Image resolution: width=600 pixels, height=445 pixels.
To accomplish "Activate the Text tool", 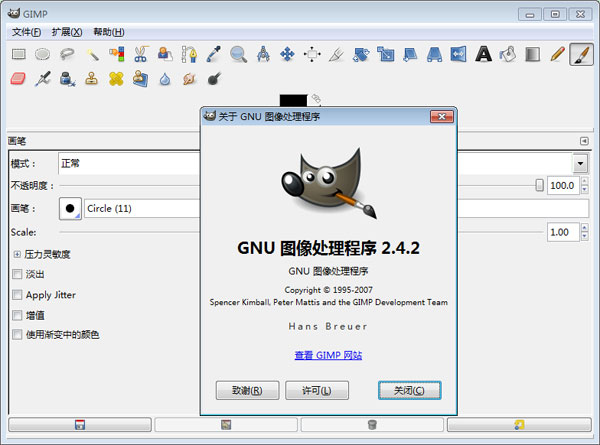I will click(483, 54).
